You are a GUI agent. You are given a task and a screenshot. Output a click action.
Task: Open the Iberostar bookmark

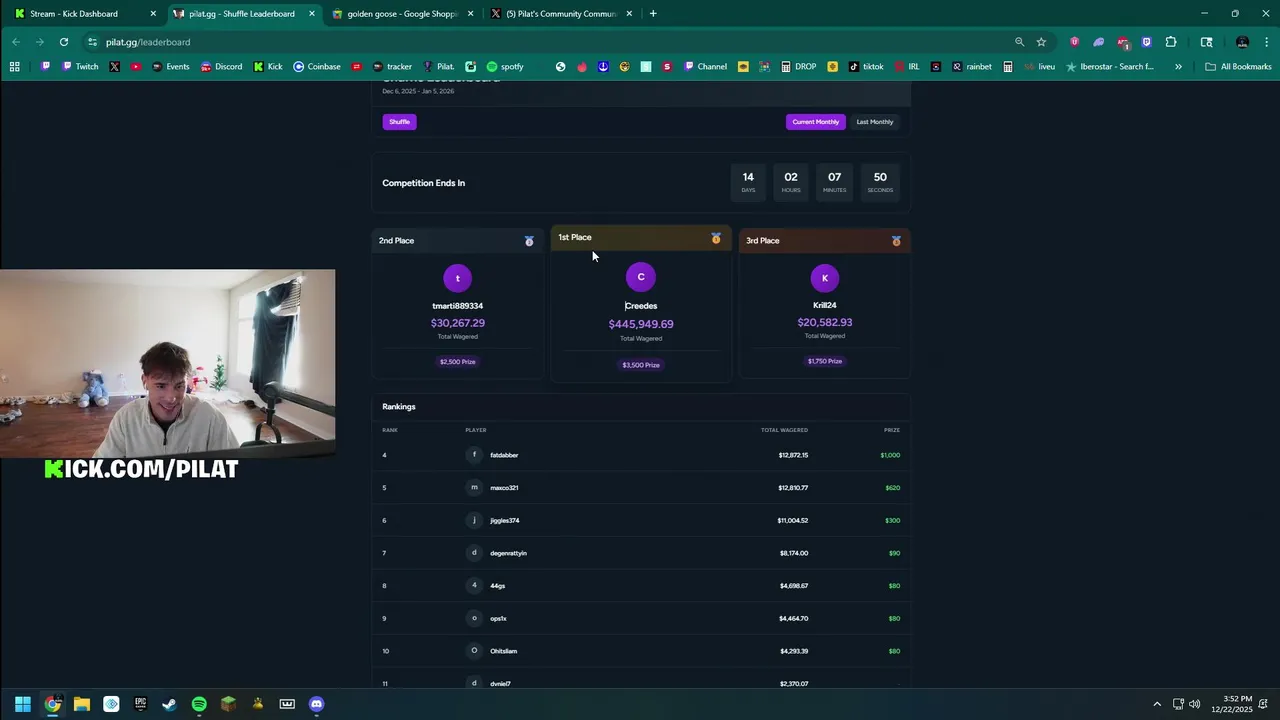(x=1110, y=67)
